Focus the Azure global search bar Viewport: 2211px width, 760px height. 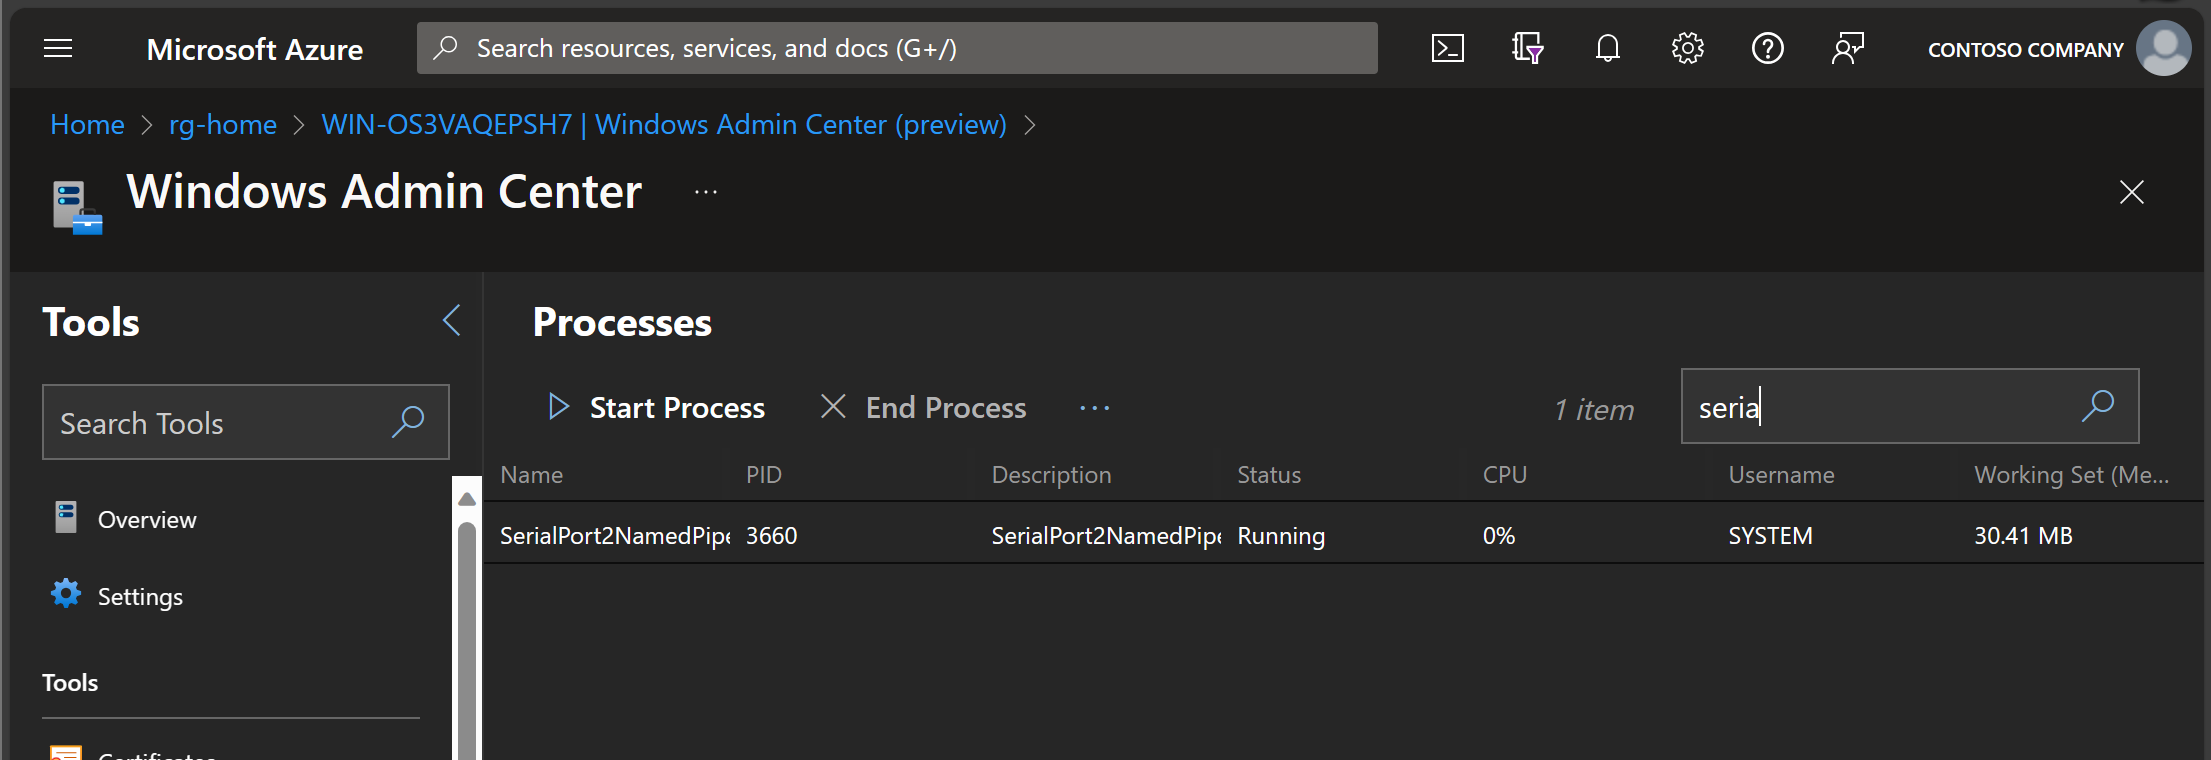(897, 48)
